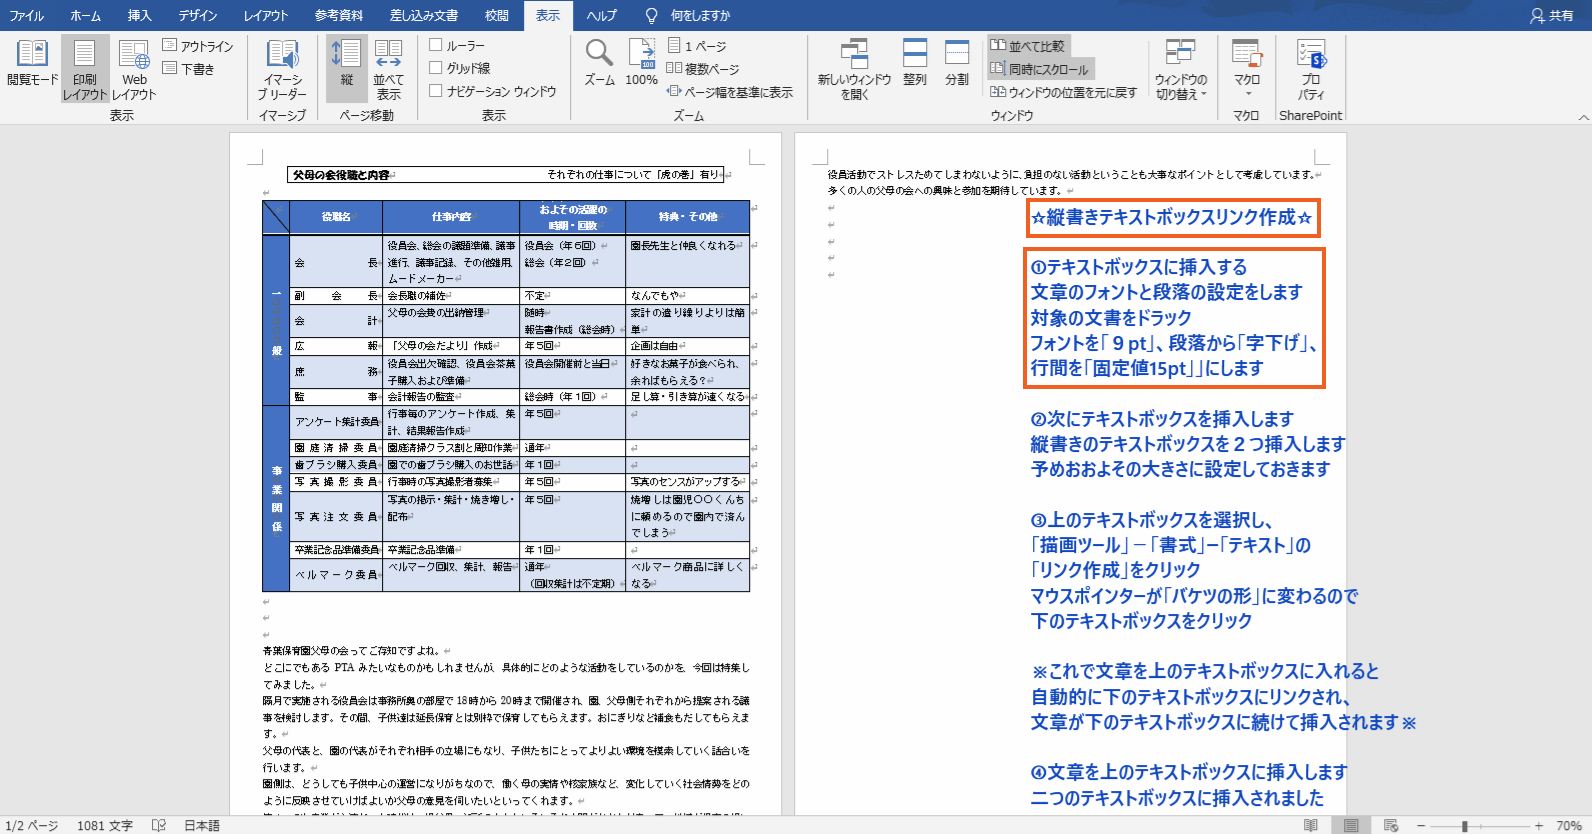This screenshot has height=834, width=1592.
Task: Collapse the ribbon with the chevron
Action: (x=1583, y=117)
